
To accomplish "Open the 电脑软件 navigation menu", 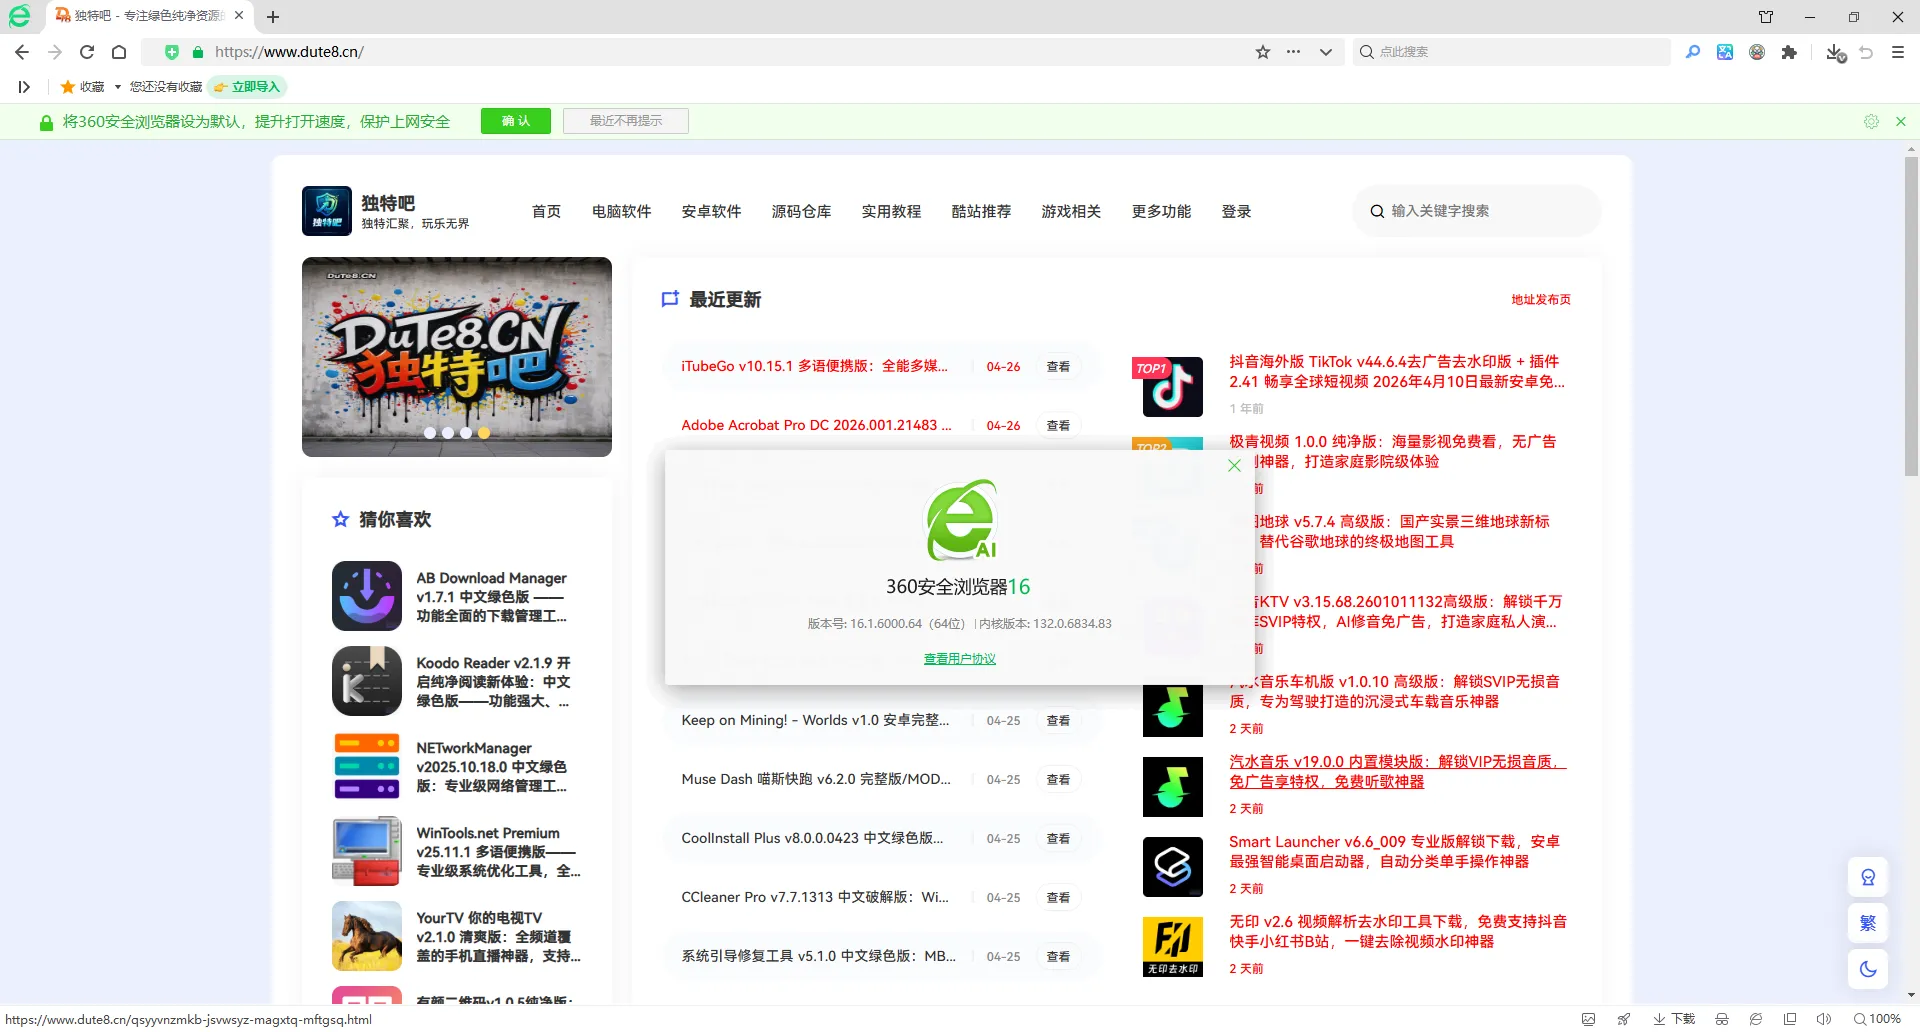I will [x=621, y=211].
